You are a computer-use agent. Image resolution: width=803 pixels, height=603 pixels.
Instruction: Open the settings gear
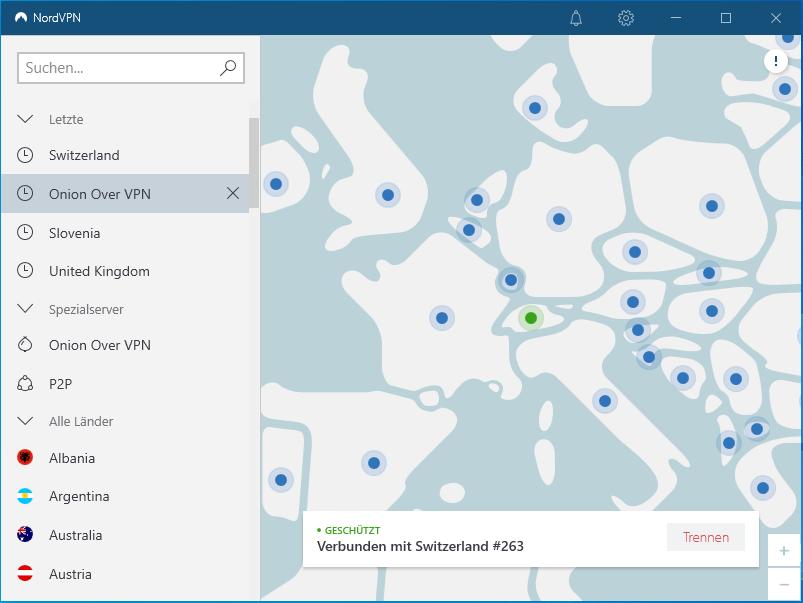[x=625, y=18]
